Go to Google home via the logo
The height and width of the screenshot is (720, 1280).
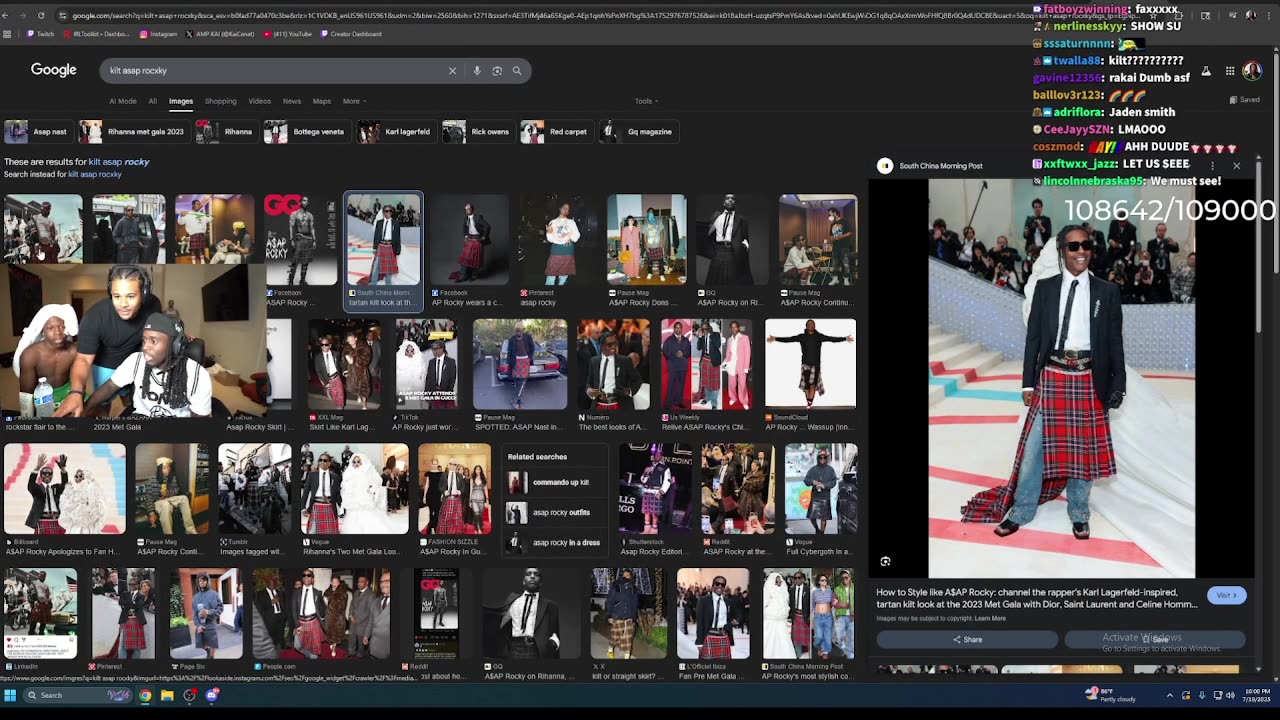(54, 70)
